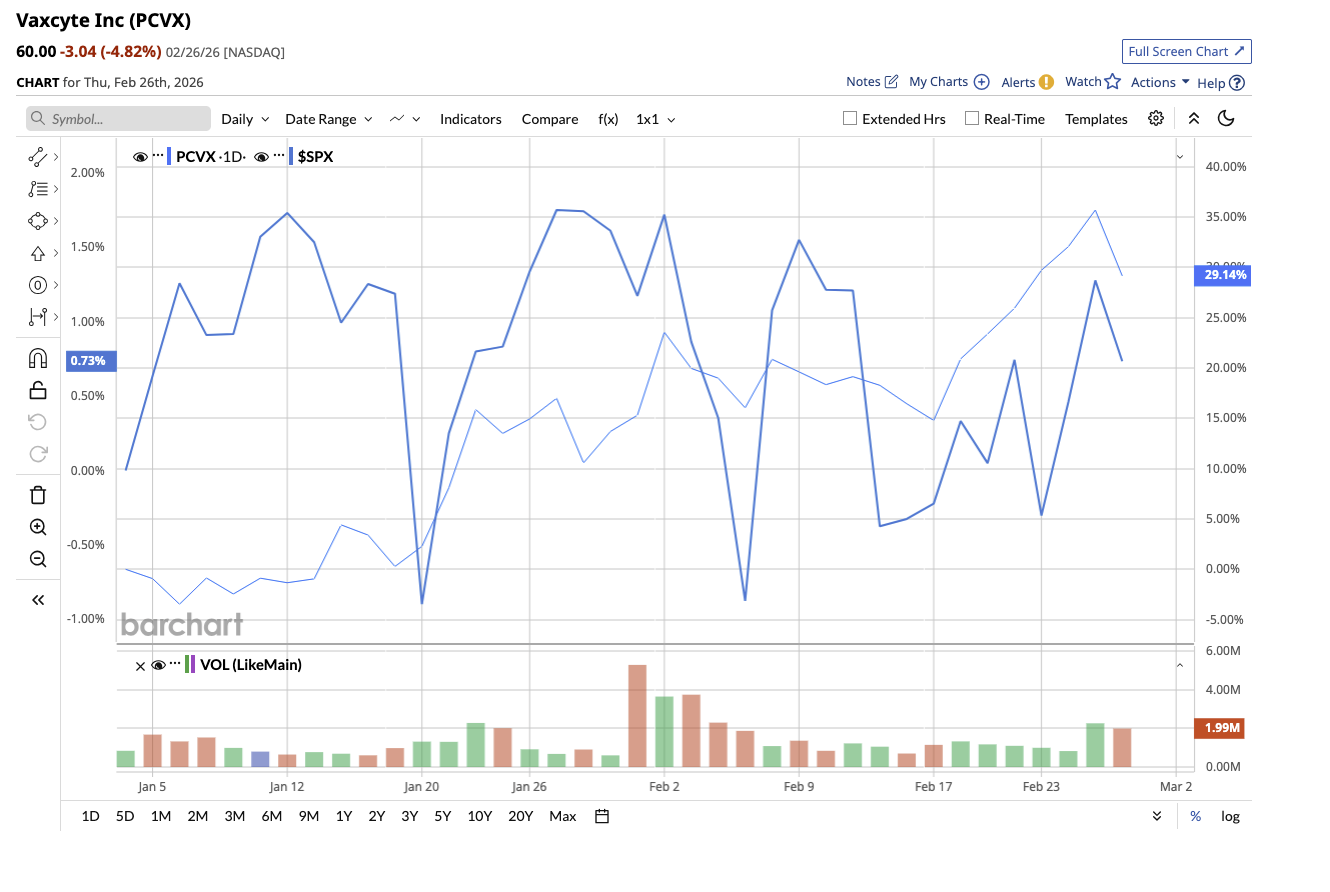Pick the circled-zero annotation tool
Screen dimensions: 1330x892
[x=38, y=285]
